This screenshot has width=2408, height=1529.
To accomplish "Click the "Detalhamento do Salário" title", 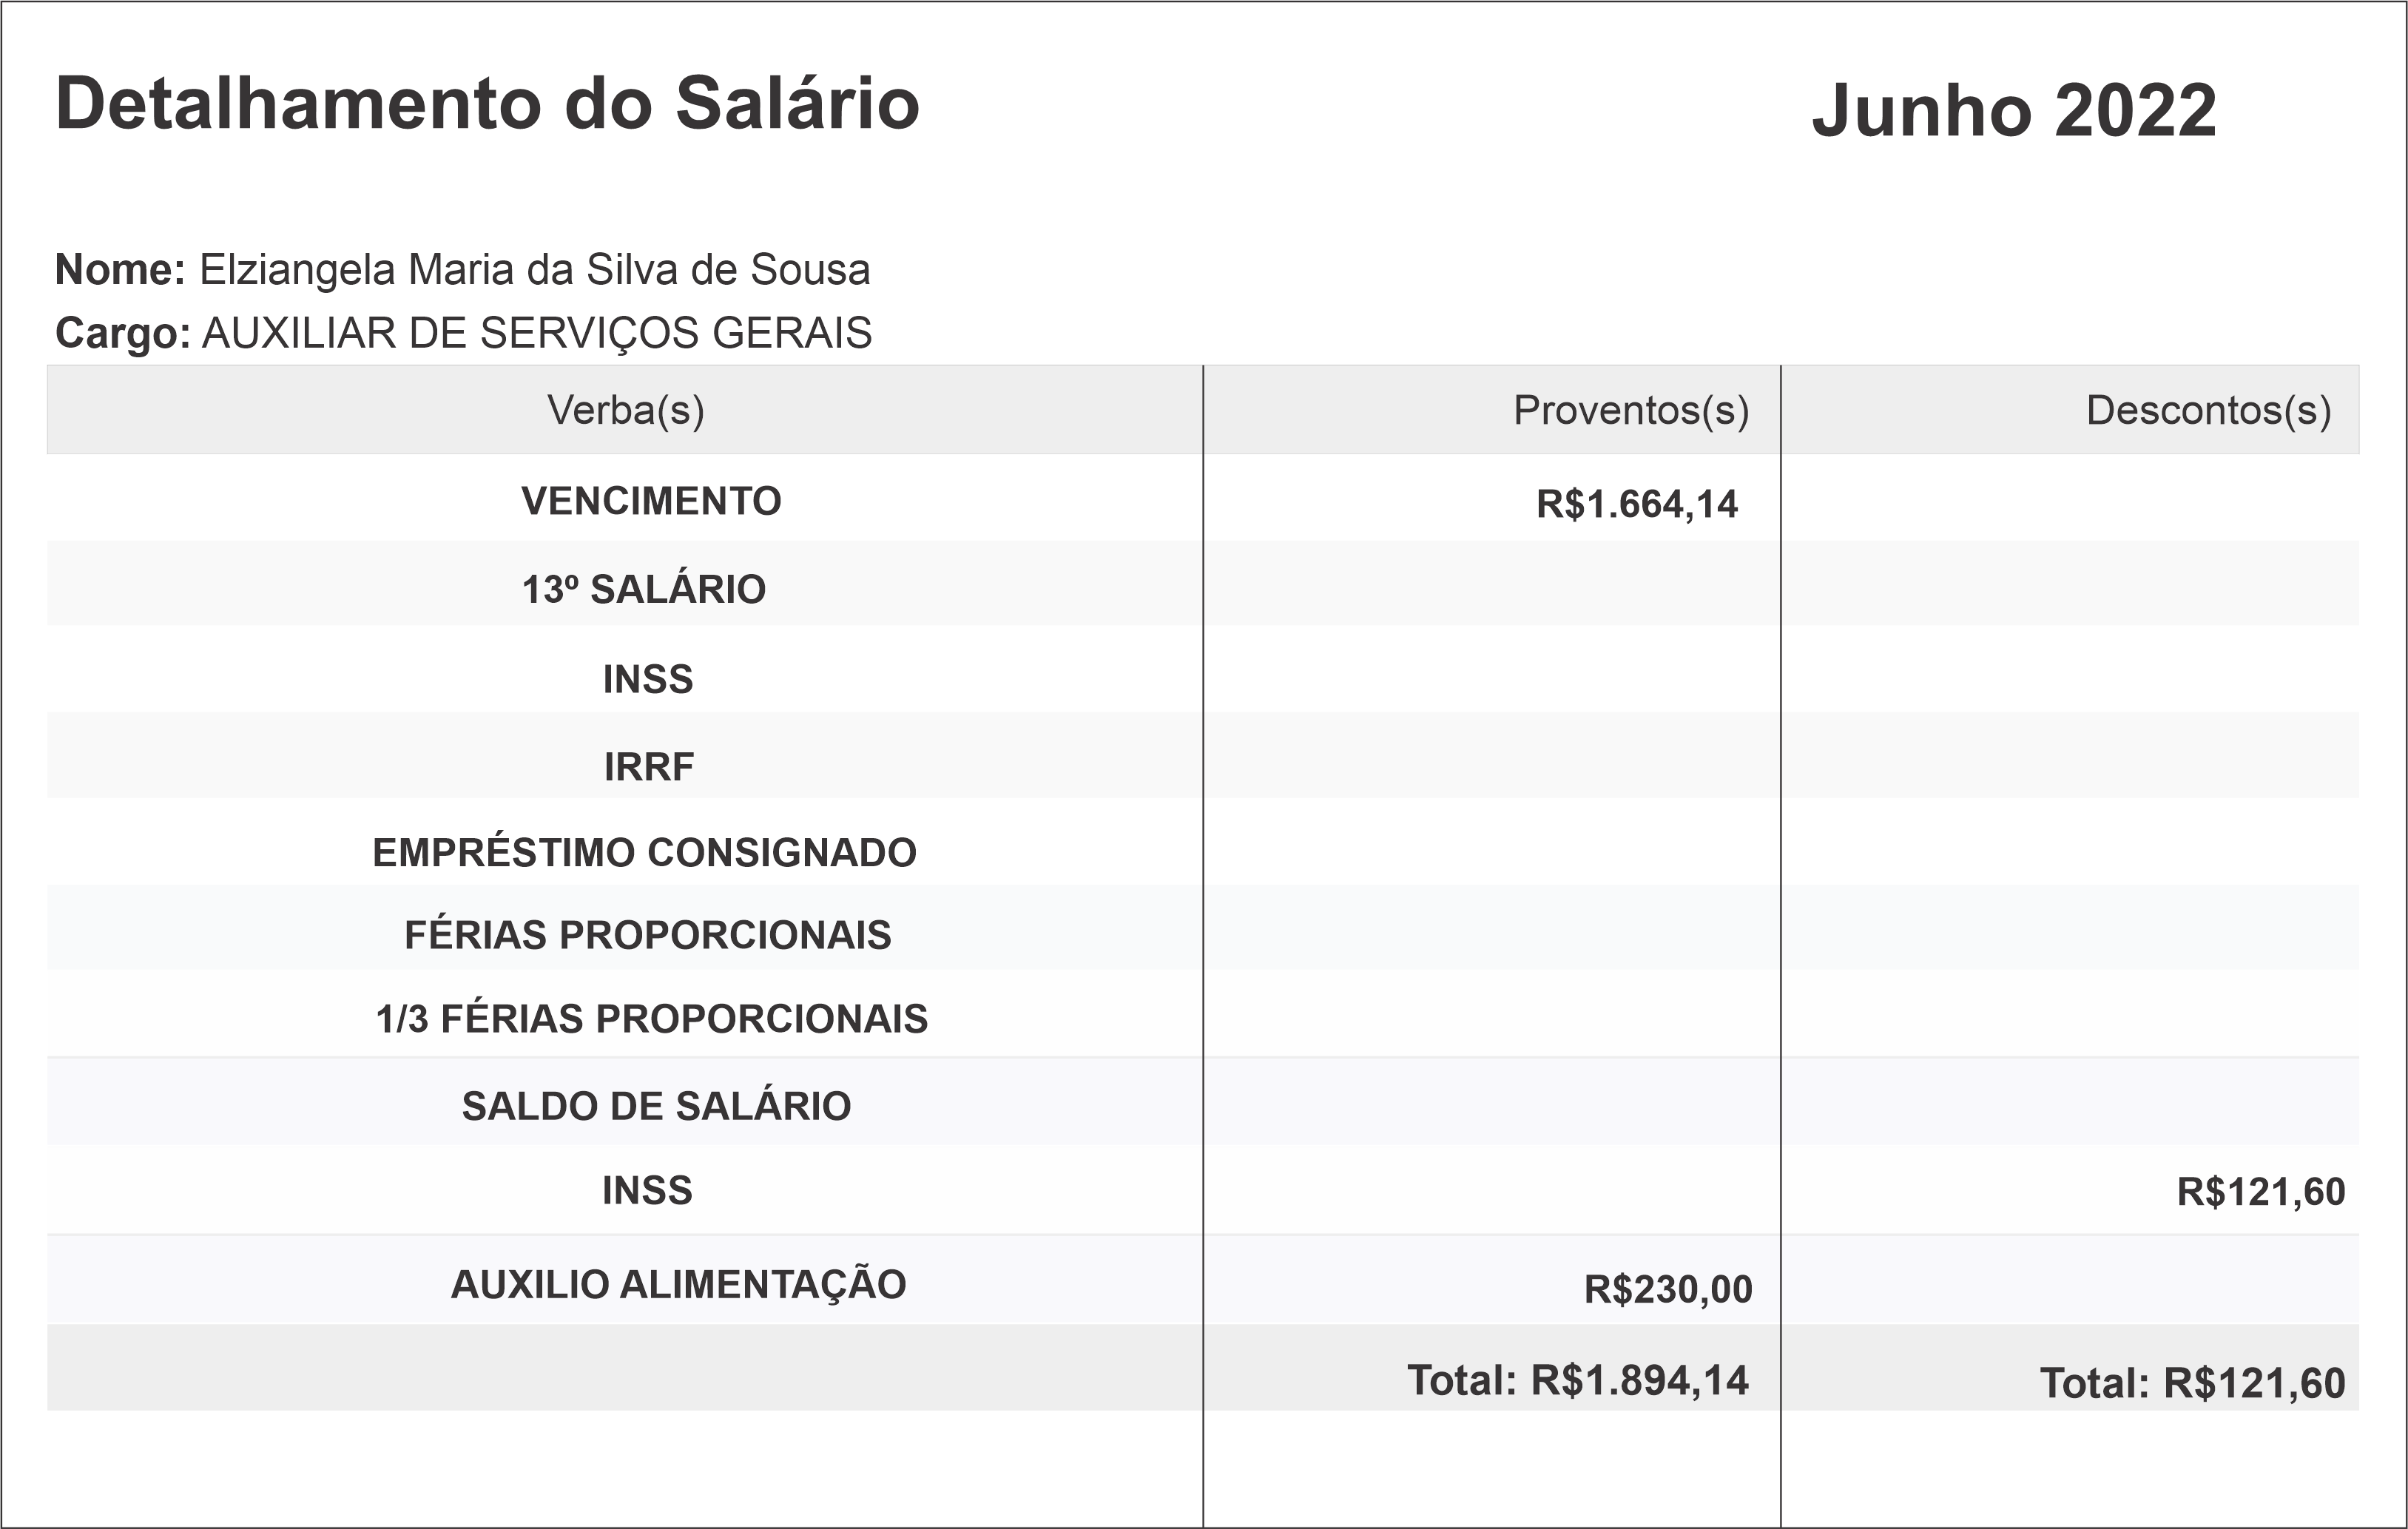I will (487, 104).
